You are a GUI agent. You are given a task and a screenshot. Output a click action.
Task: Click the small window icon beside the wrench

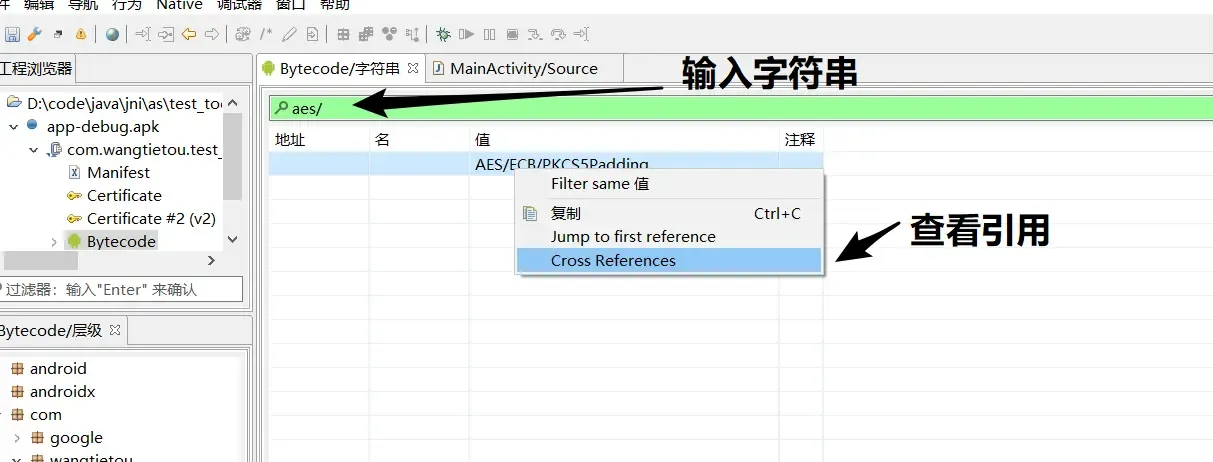pyautogui.click(x=58, y=34)
